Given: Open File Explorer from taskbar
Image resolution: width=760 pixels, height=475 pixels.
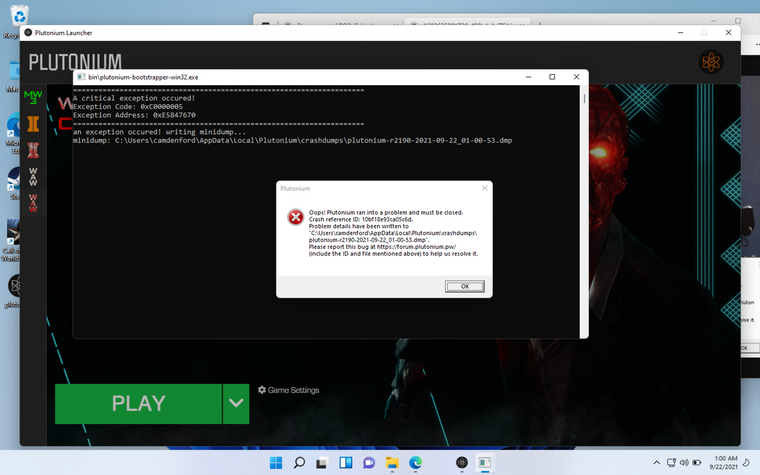Looking at the screenshot, I should point(392,463).
